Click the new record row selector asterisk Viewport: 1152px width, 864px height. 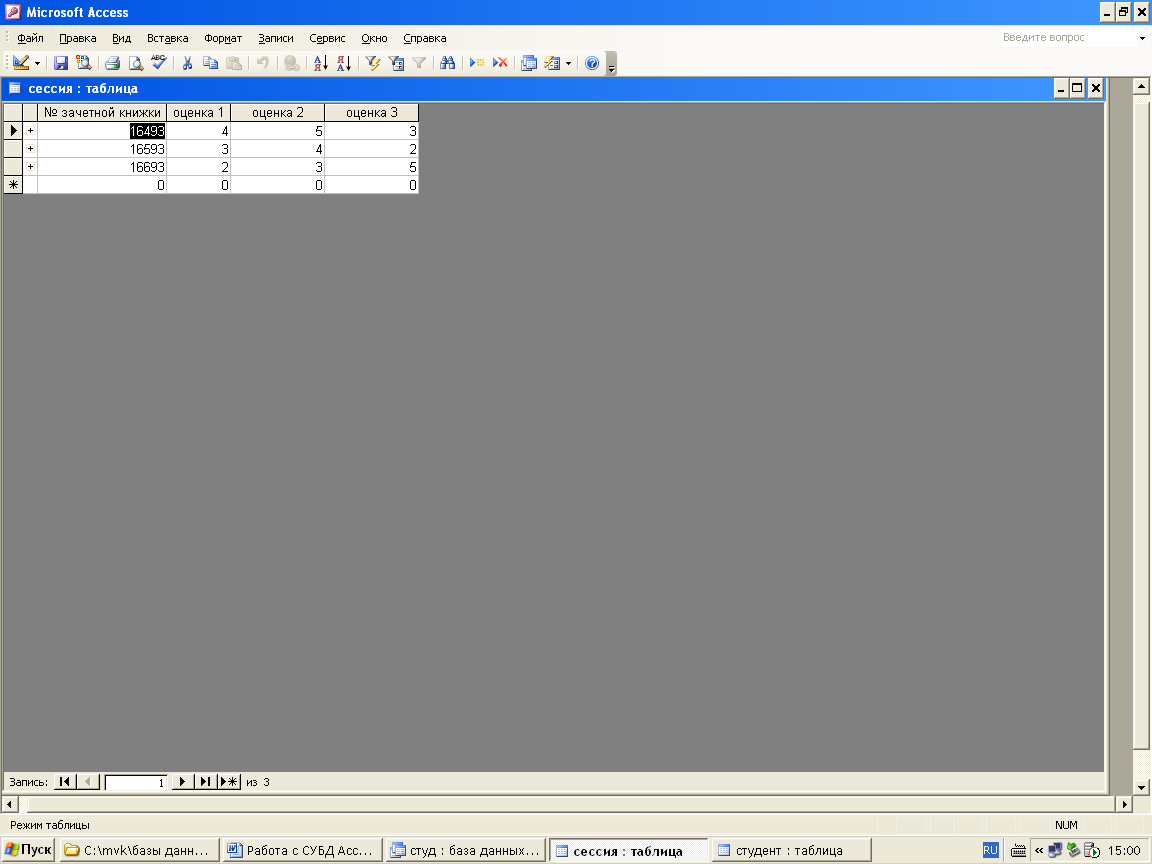[x=13, y=185]
